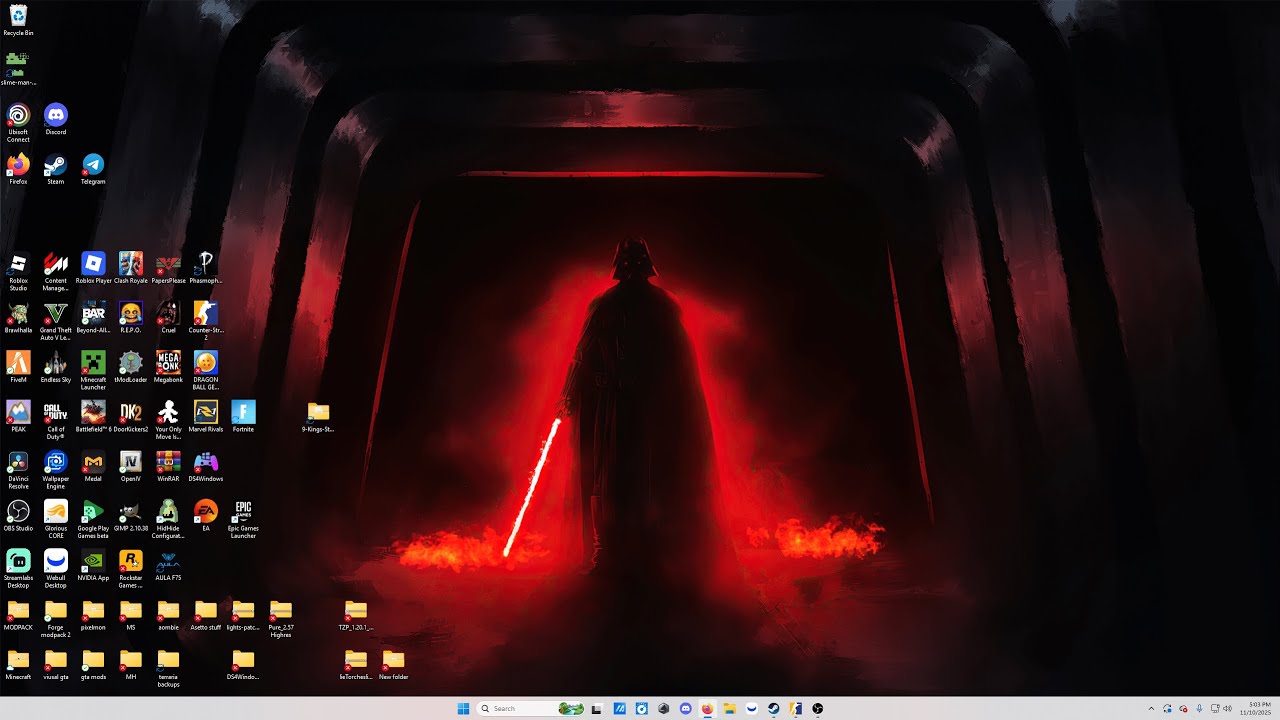
Task: Expand the hidden system tray icons
Action: (1150, 708)
